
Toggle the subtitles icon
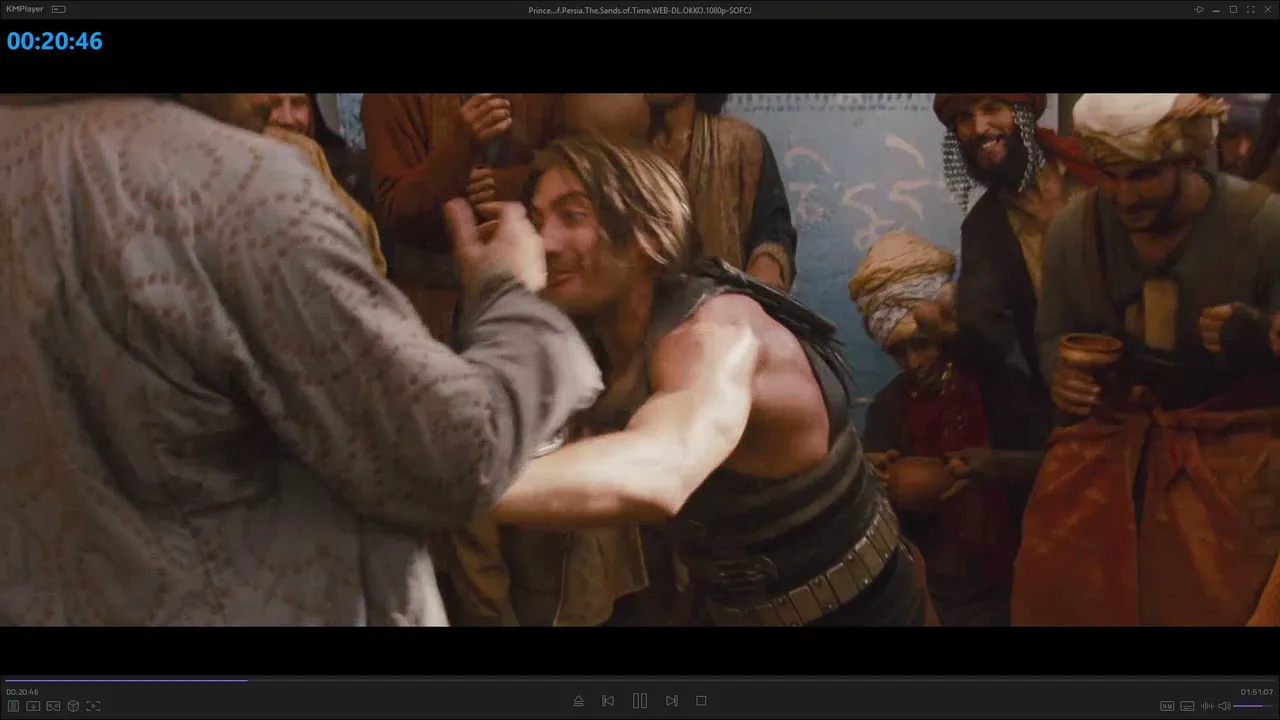tap(1187, 706)
